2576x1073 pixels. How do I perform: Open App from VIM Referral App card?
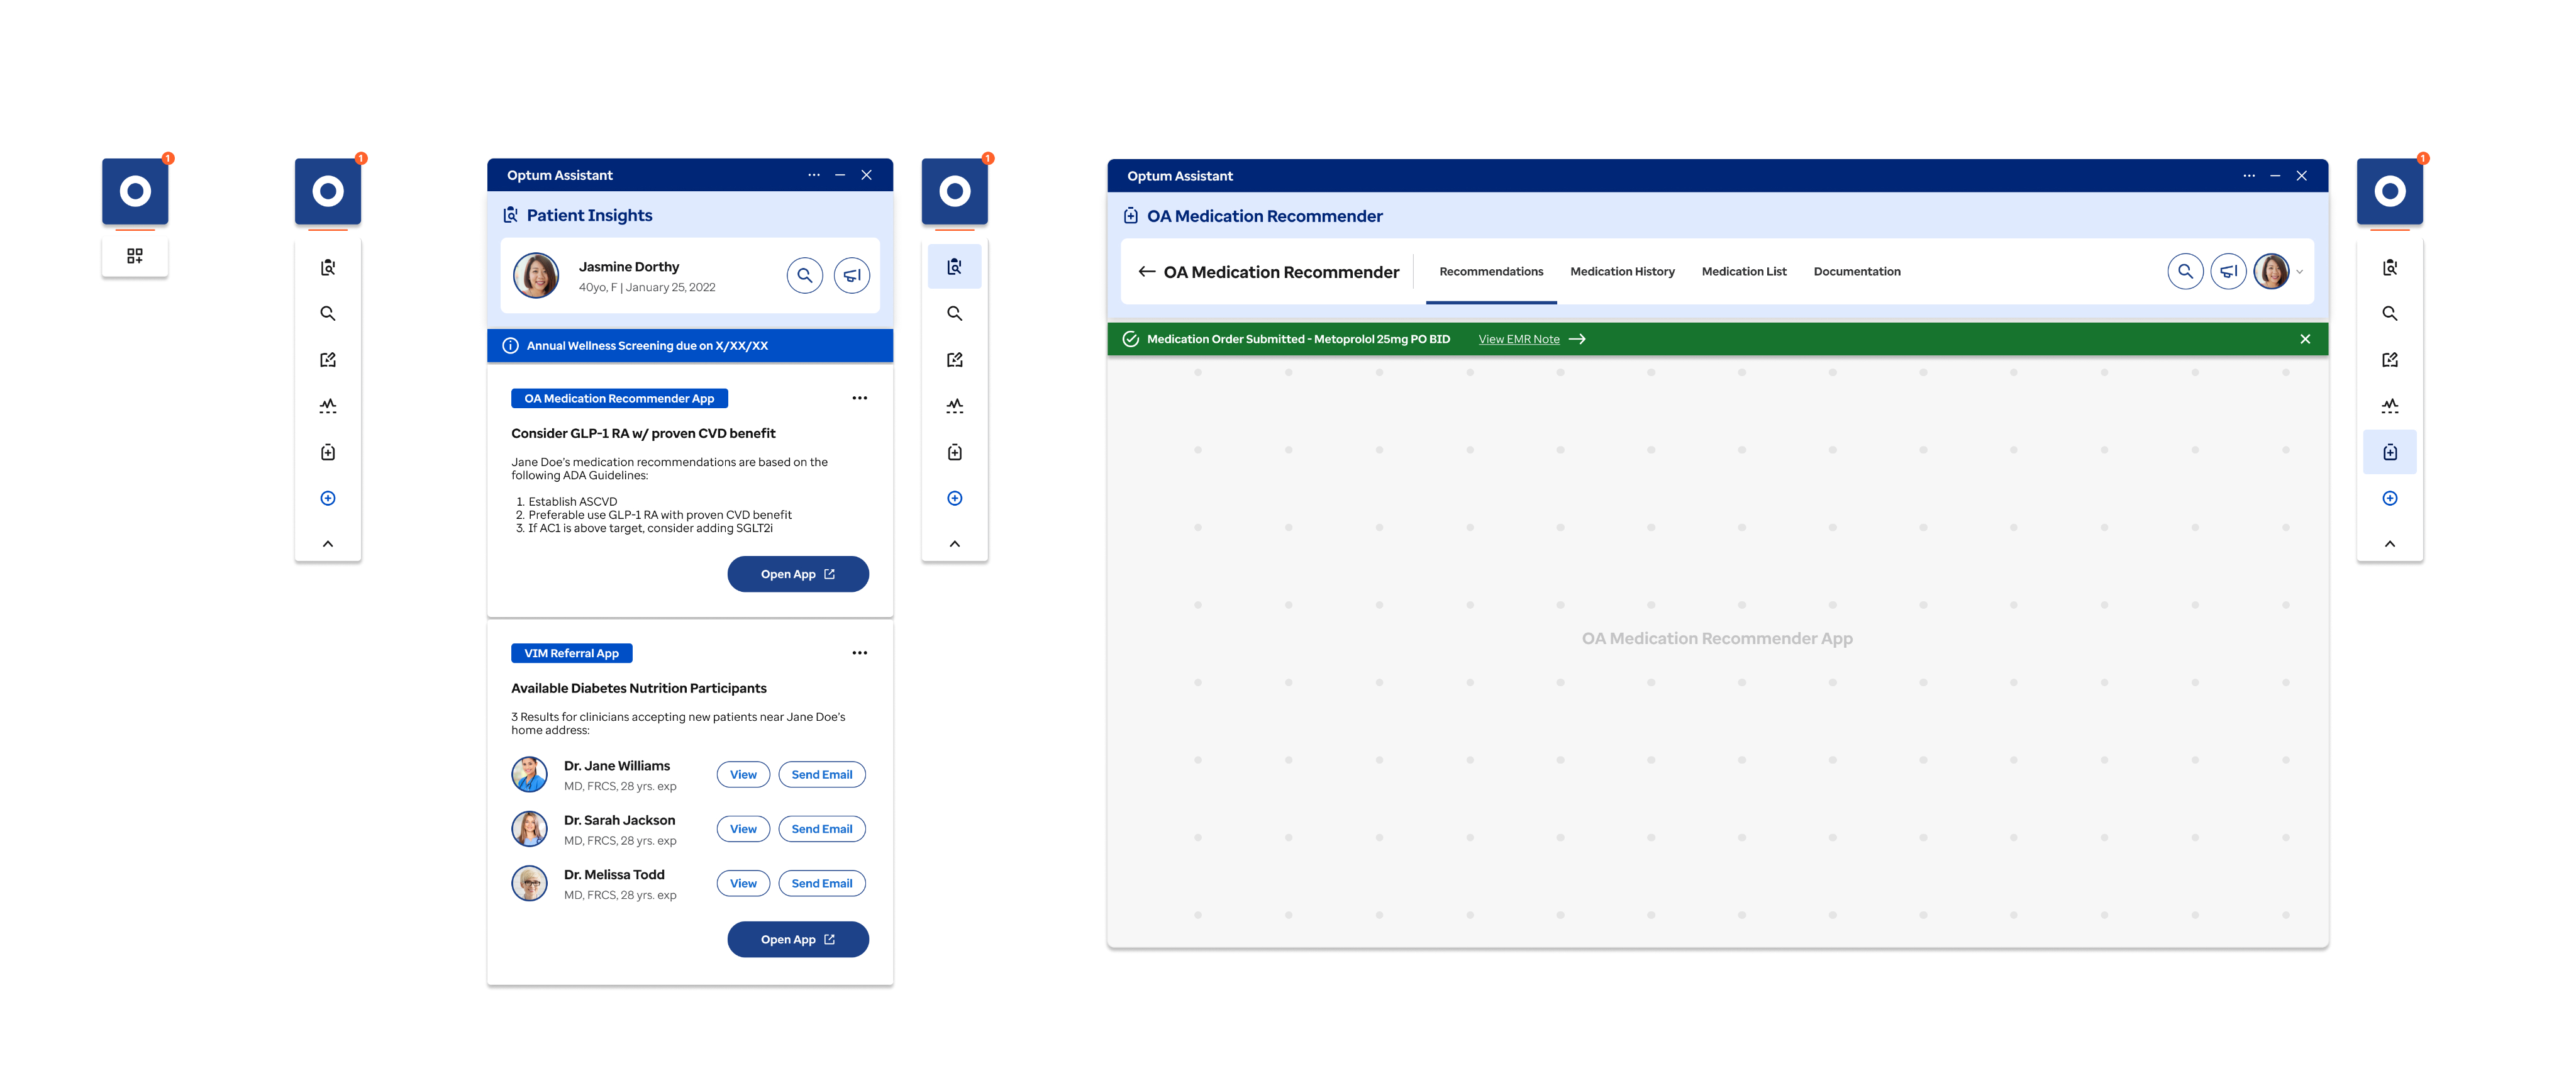[797, 939]
